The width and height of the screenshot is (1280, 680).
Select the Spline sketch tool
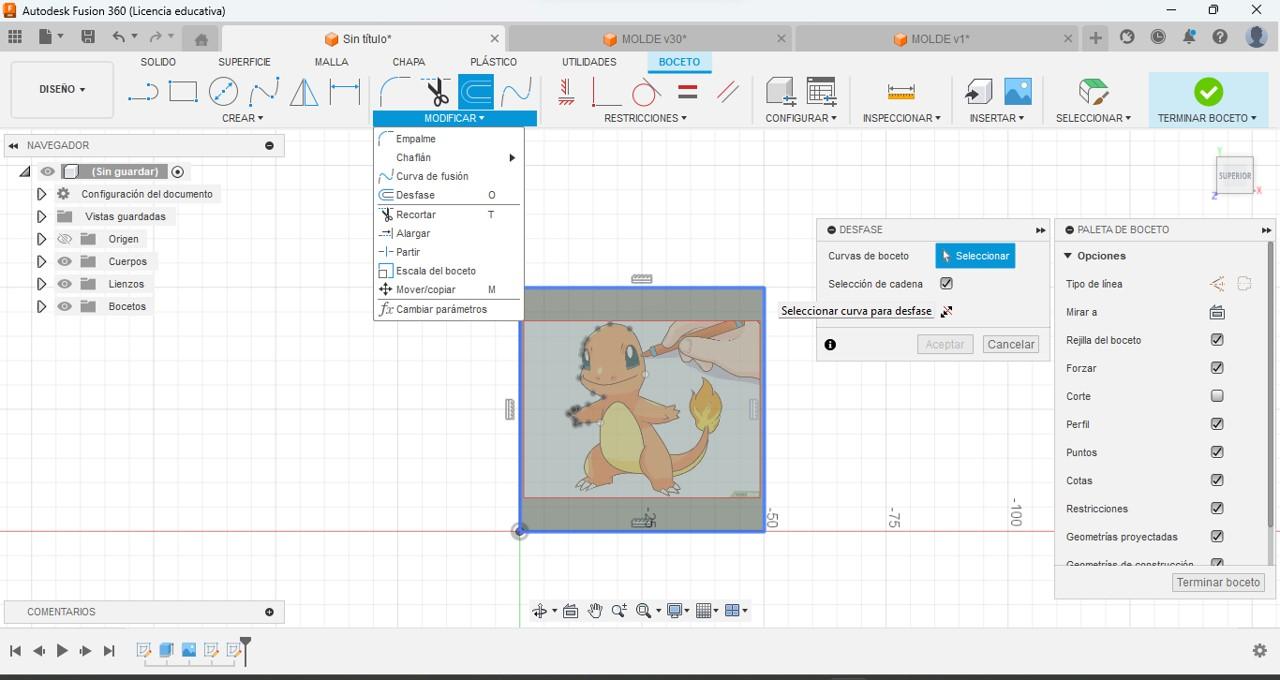pos(264,92)
